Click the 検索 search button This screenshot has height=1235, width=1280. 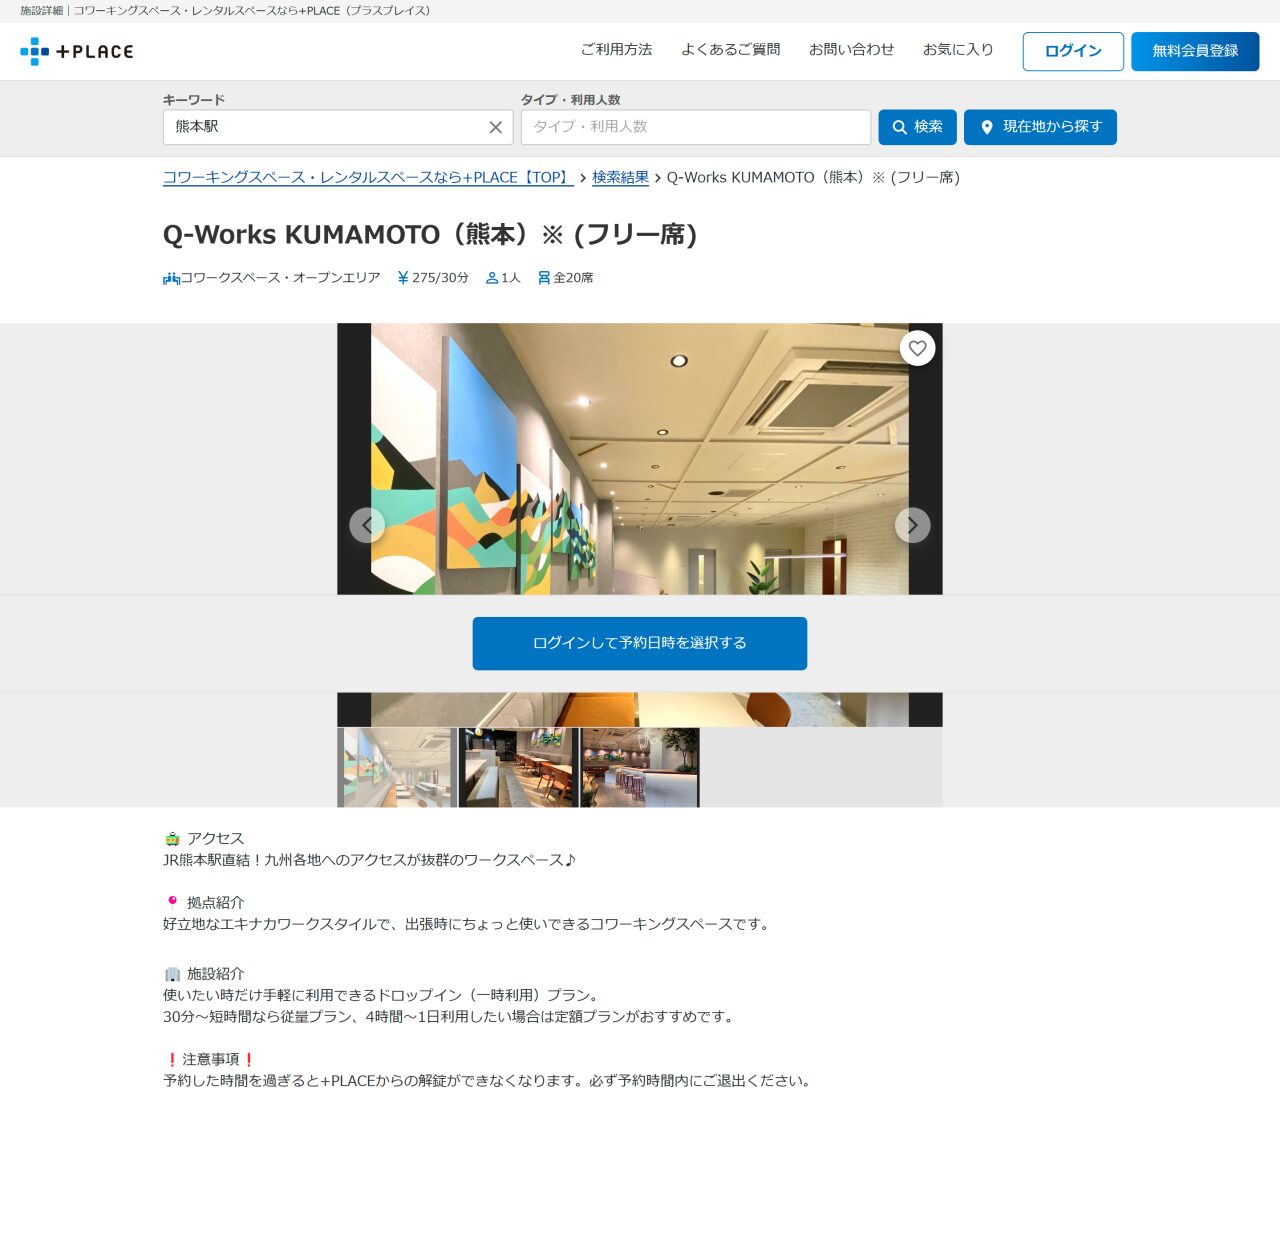[917, 127]
